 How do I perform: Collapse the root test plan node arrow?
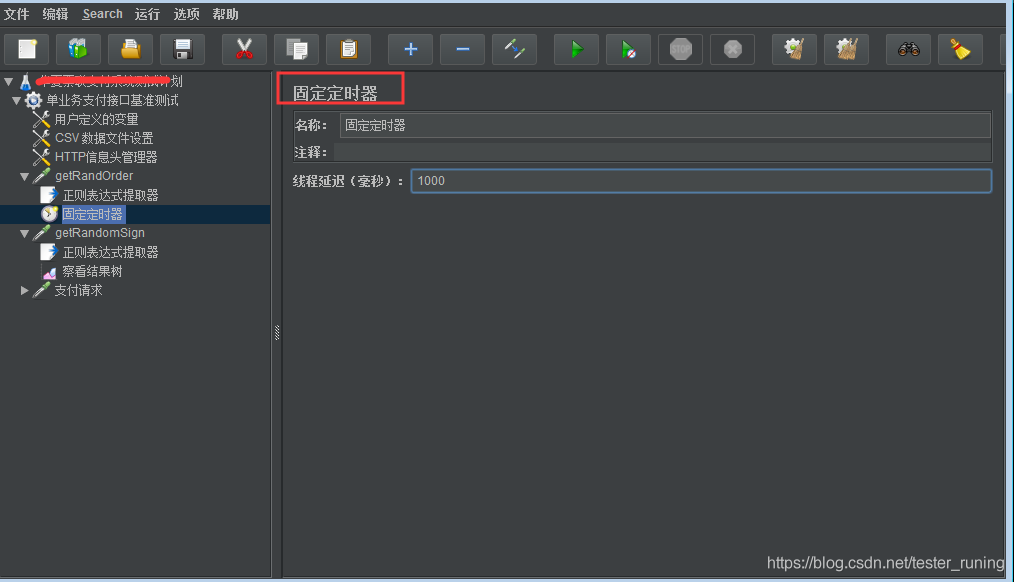[8, 81]
